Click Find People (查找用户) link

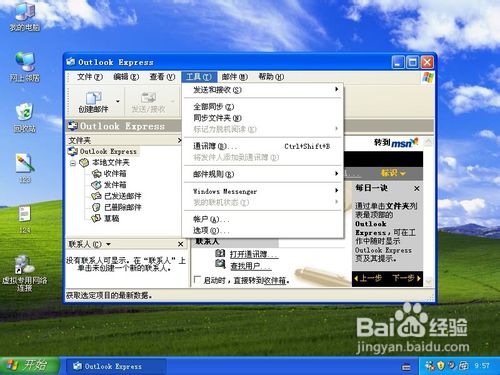251,266
